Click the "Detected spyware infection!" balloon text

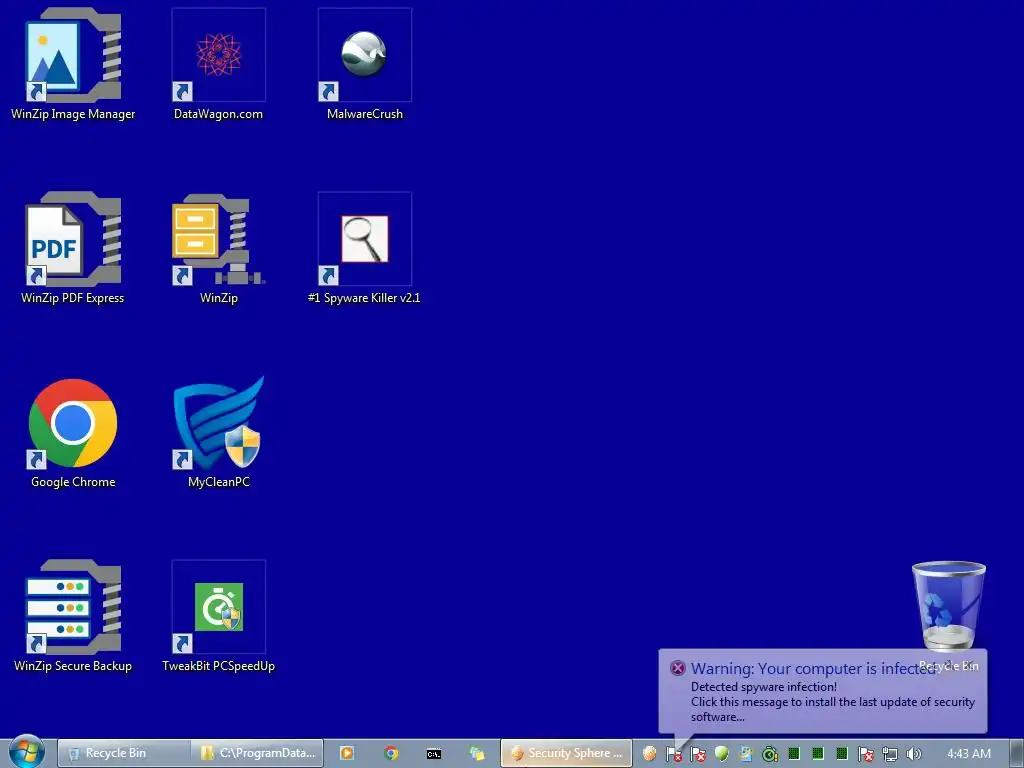(763, 686)
